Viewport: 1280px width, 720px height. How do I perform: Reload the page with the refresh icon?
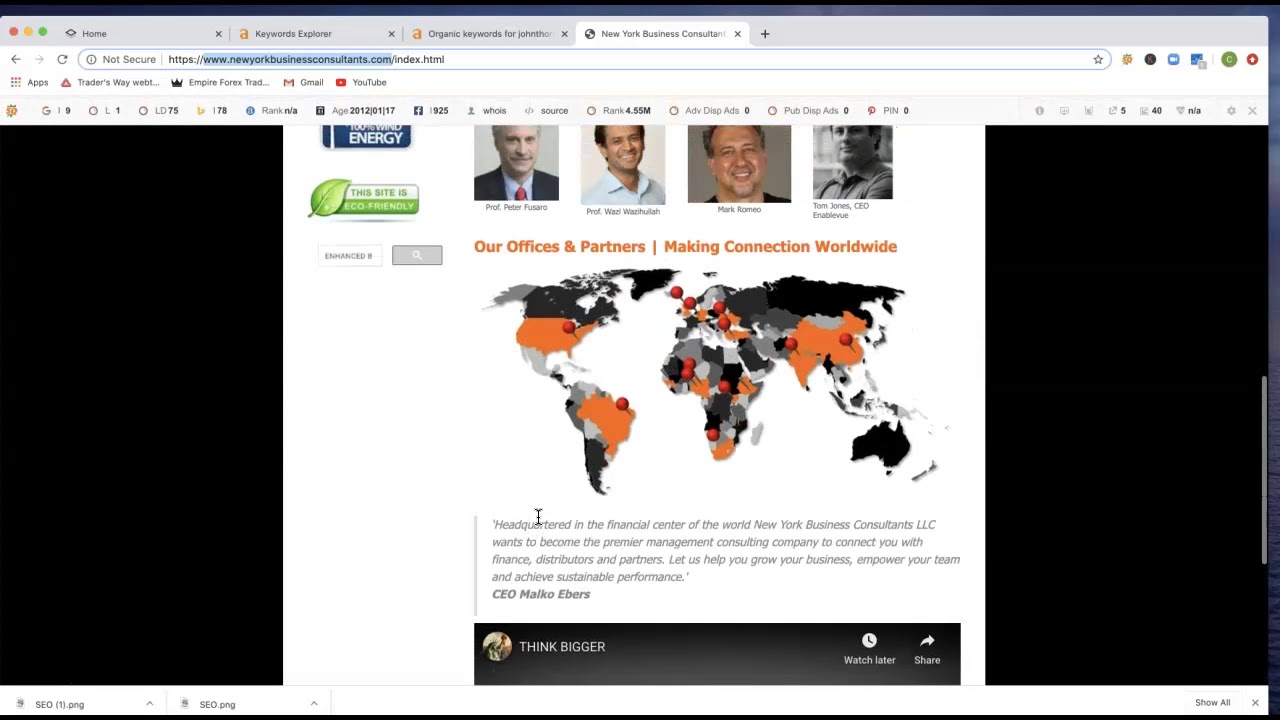[x=62, y=59]
